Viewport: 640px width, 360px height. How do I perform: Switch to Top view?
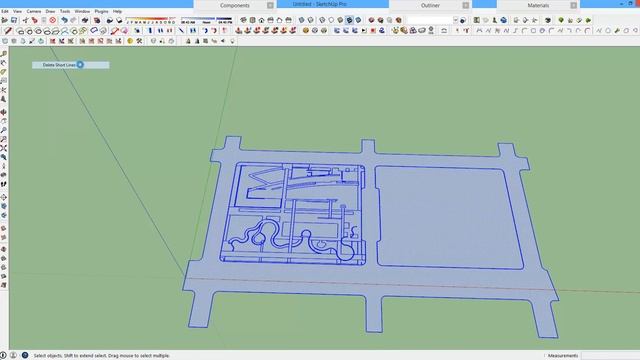[253, 20]
